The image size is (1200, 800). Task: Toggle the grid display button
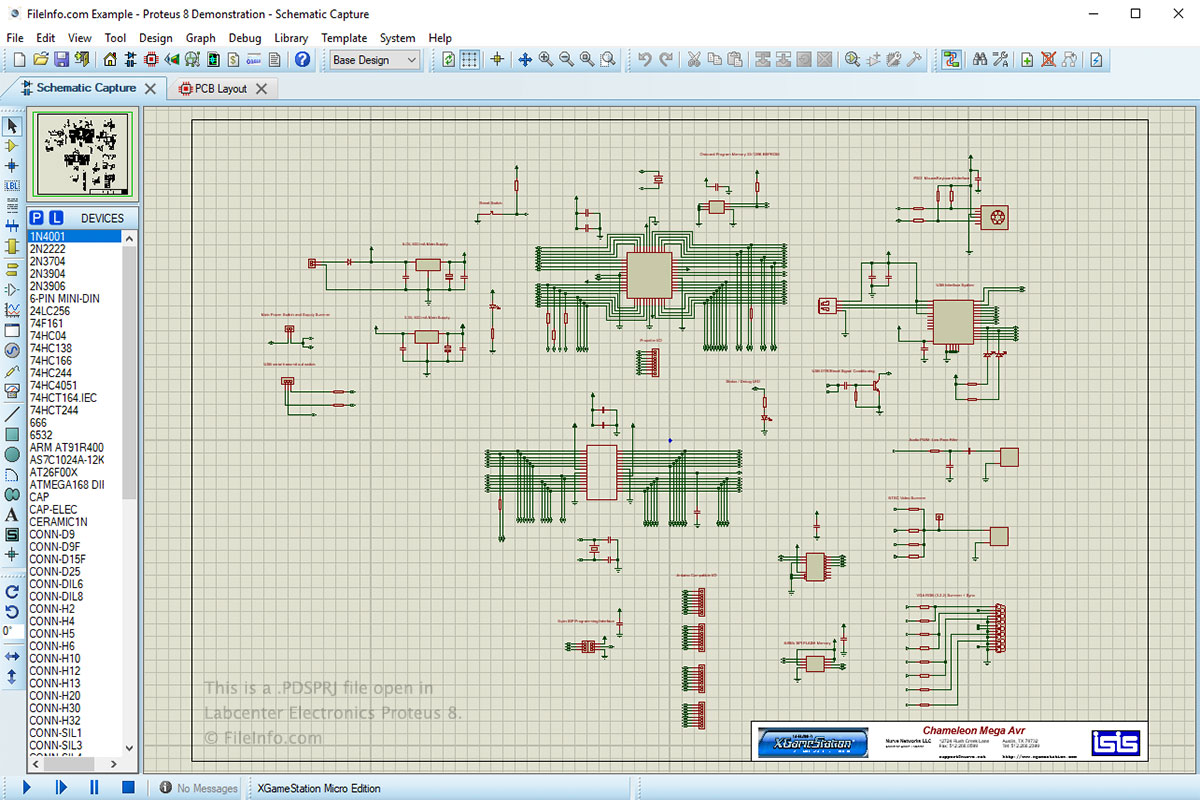(469, 60)
